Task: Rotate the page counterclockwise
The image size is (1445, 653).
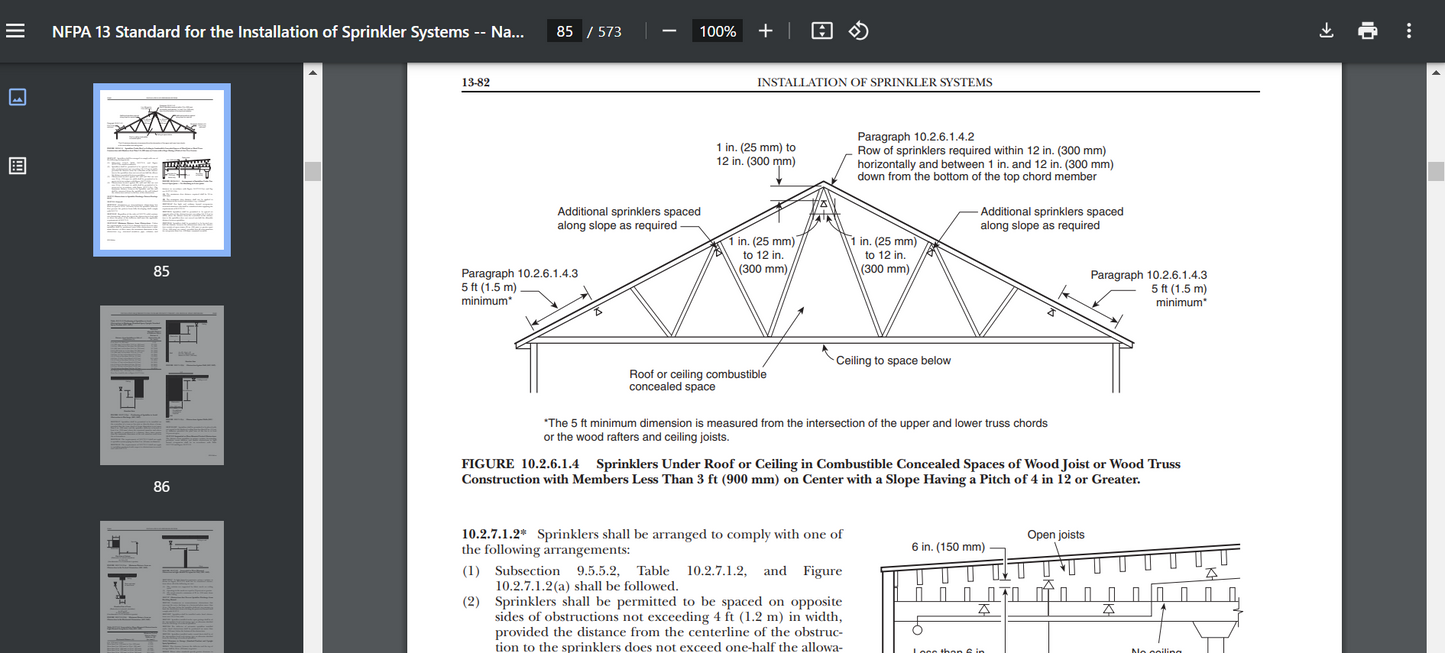Action: pos(858,30)
